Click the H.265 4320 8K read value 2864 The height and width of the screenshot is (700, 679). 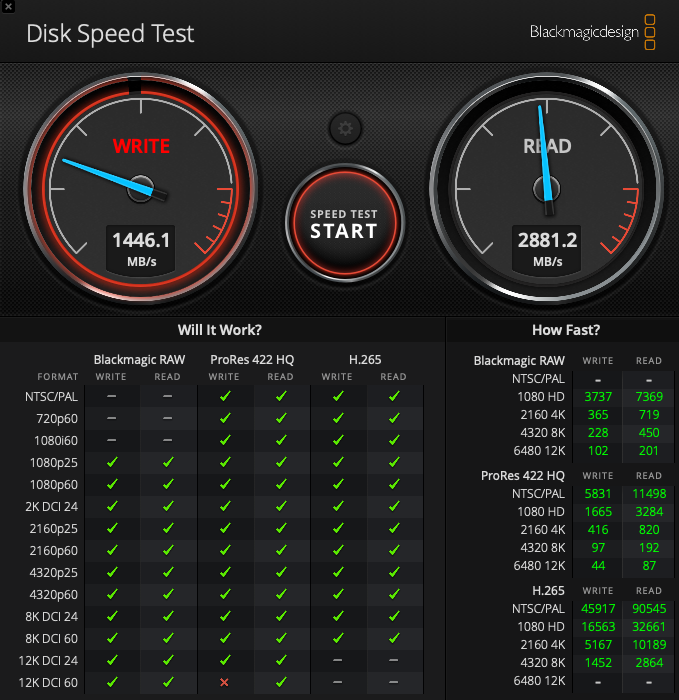pyautogui.click(x=649, y=662)
